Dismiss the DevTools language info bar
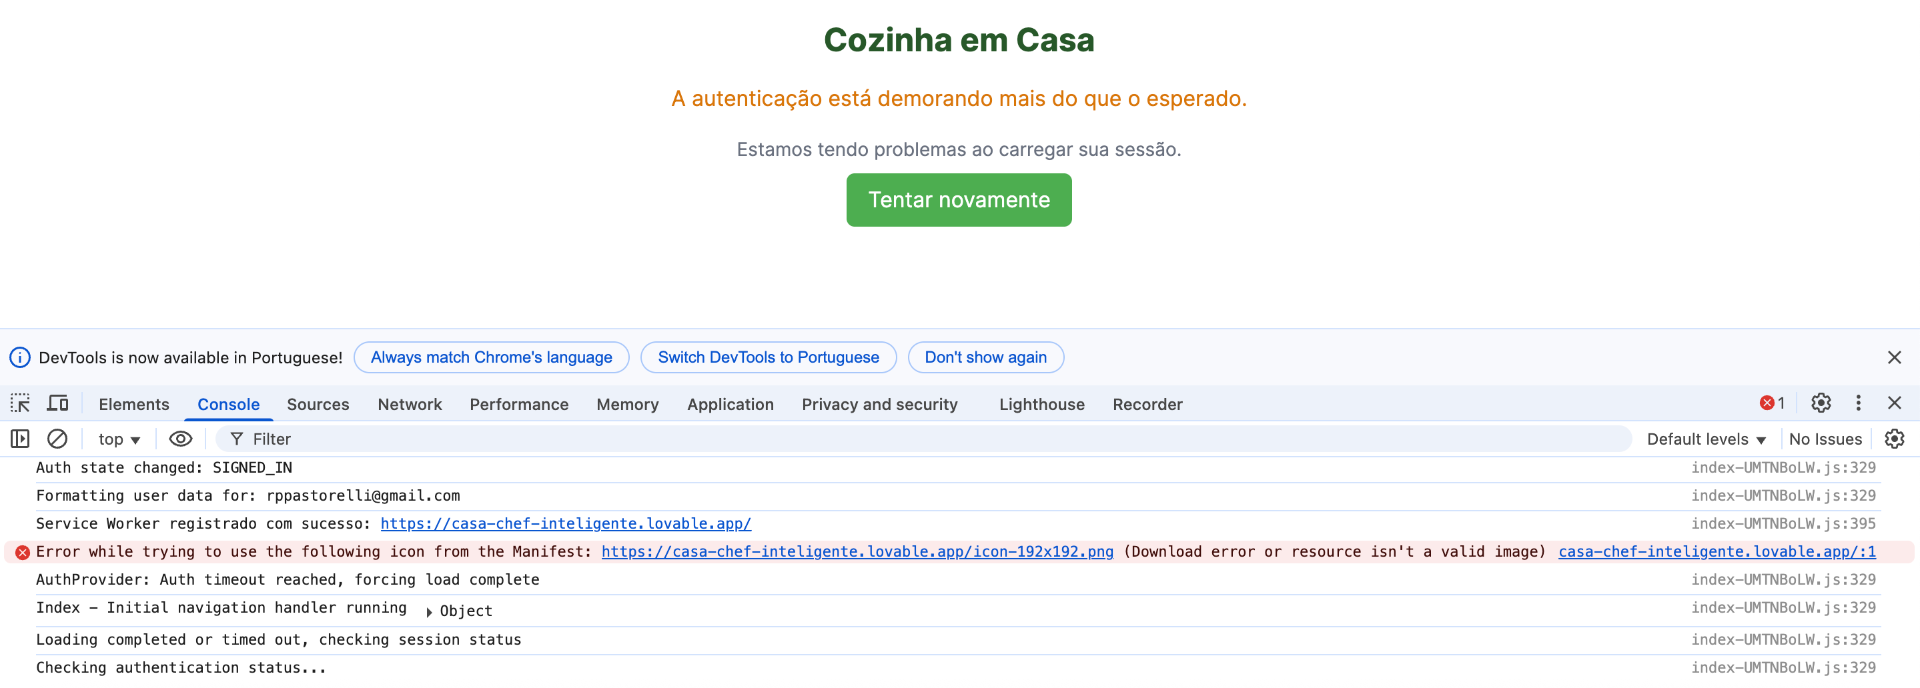Viewport: 1920px width, 688px height. pyautogui.click(x=1894, y=357)
